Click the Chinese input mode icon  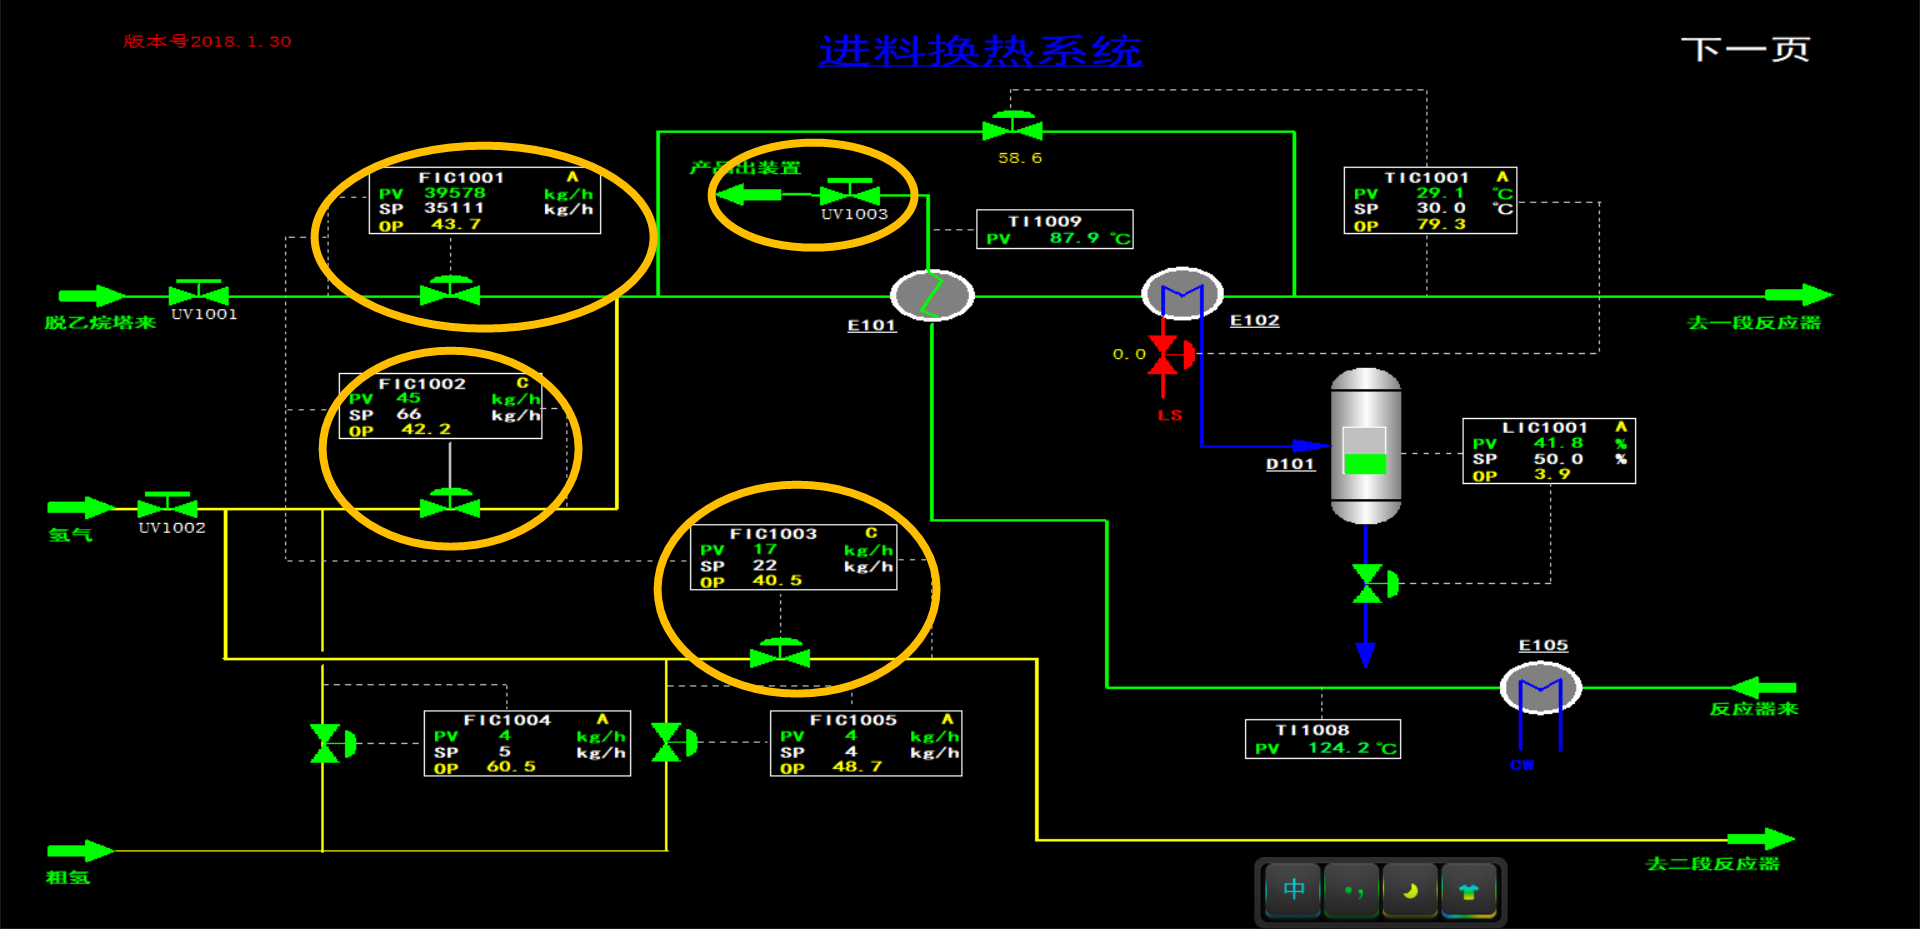coord(1293,889)
